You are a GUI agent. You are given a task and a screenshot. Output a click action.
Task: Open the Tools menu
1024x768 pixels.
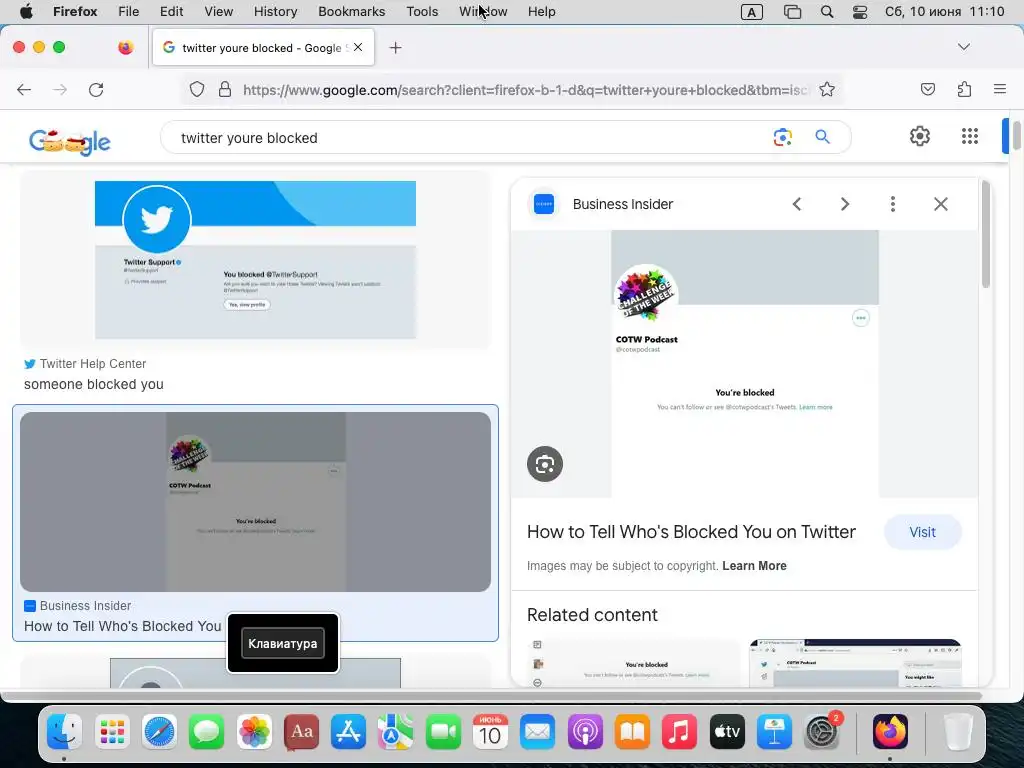tap(422, 11)
